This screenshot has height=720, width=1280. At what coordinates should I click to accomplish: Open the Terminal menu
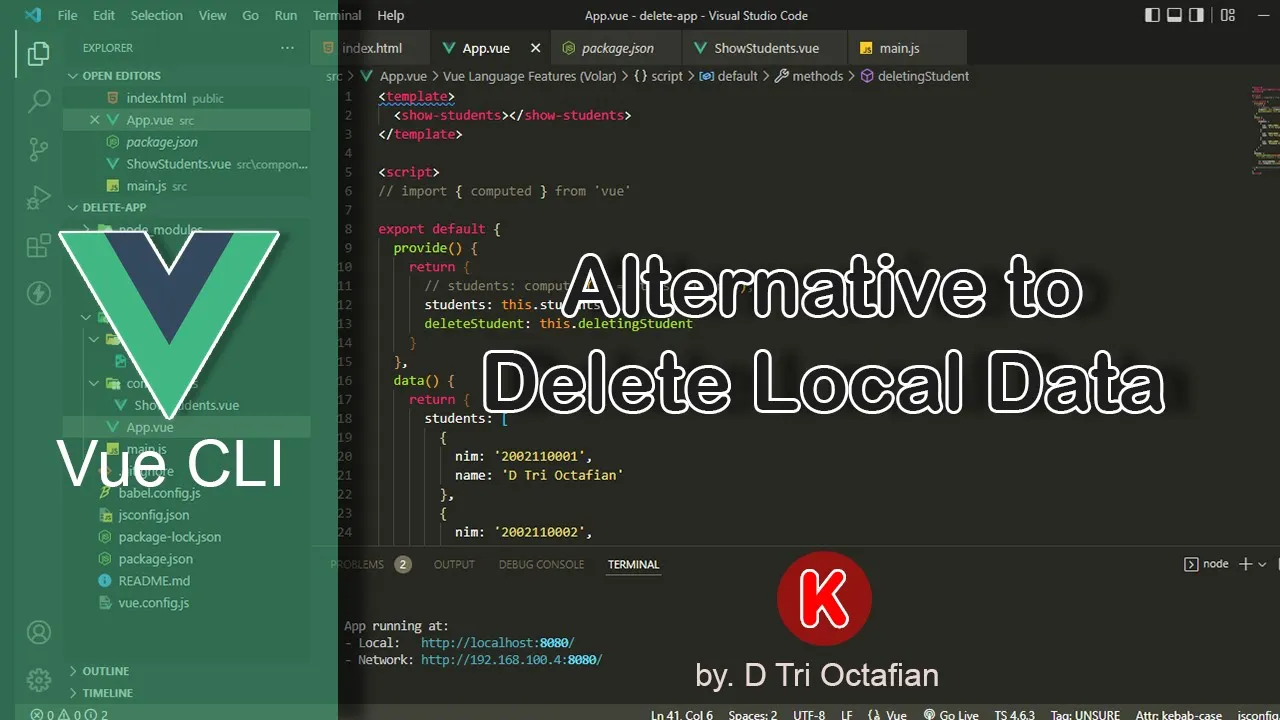click(x=337, y=15)
